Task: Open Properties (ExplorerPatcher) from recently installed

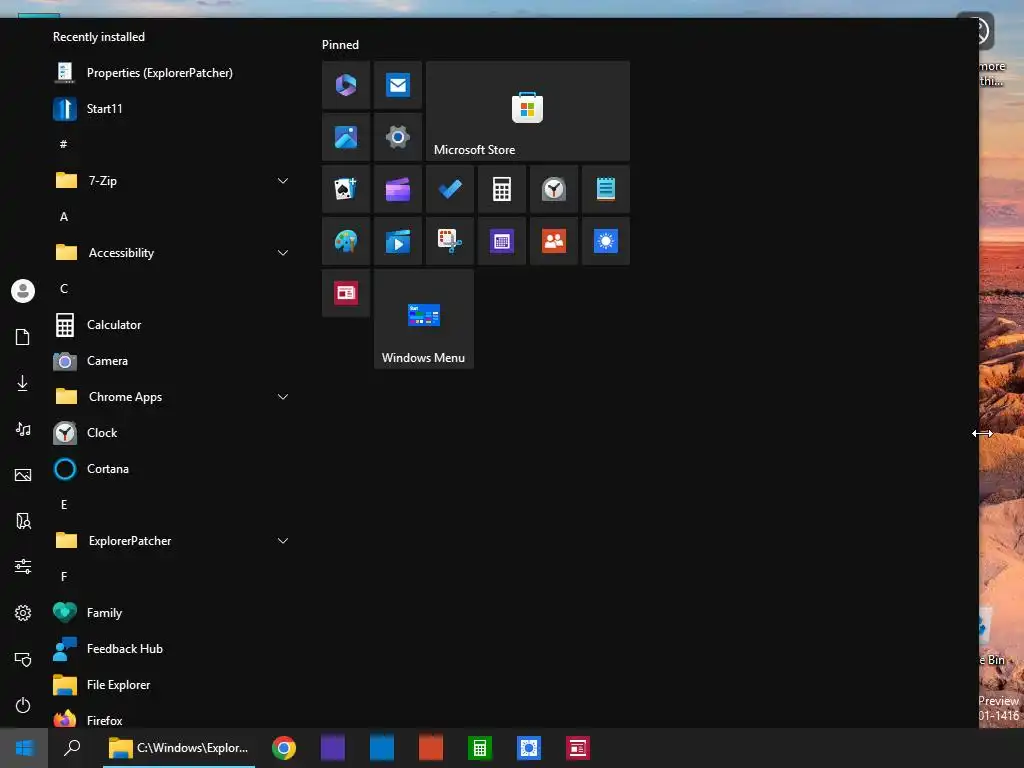Action: point(173,72)
